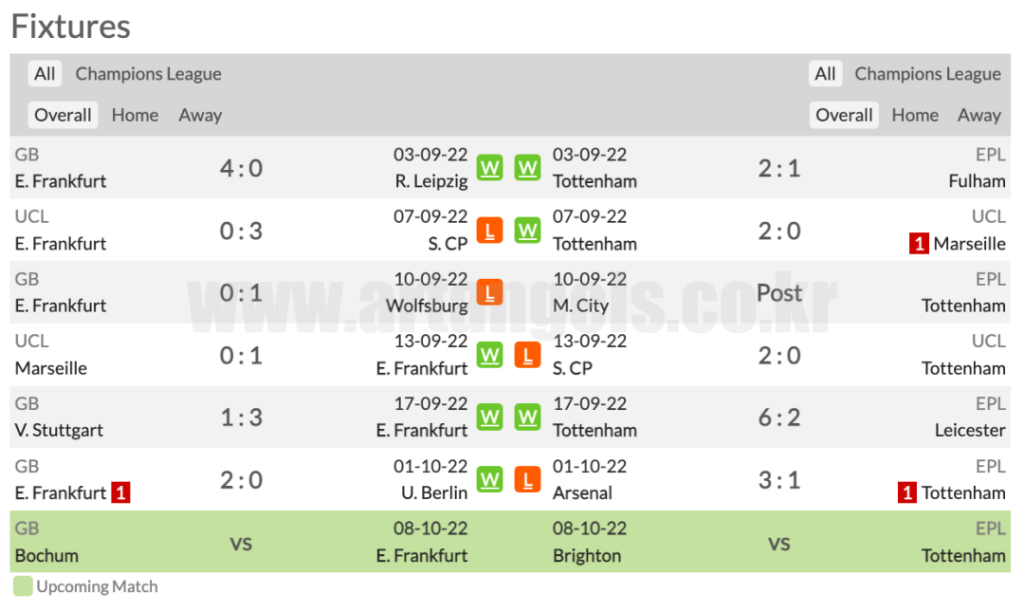
Task: Click the 6 : 2 score for Tottenham vs Leicester
Action: point(779,417)
